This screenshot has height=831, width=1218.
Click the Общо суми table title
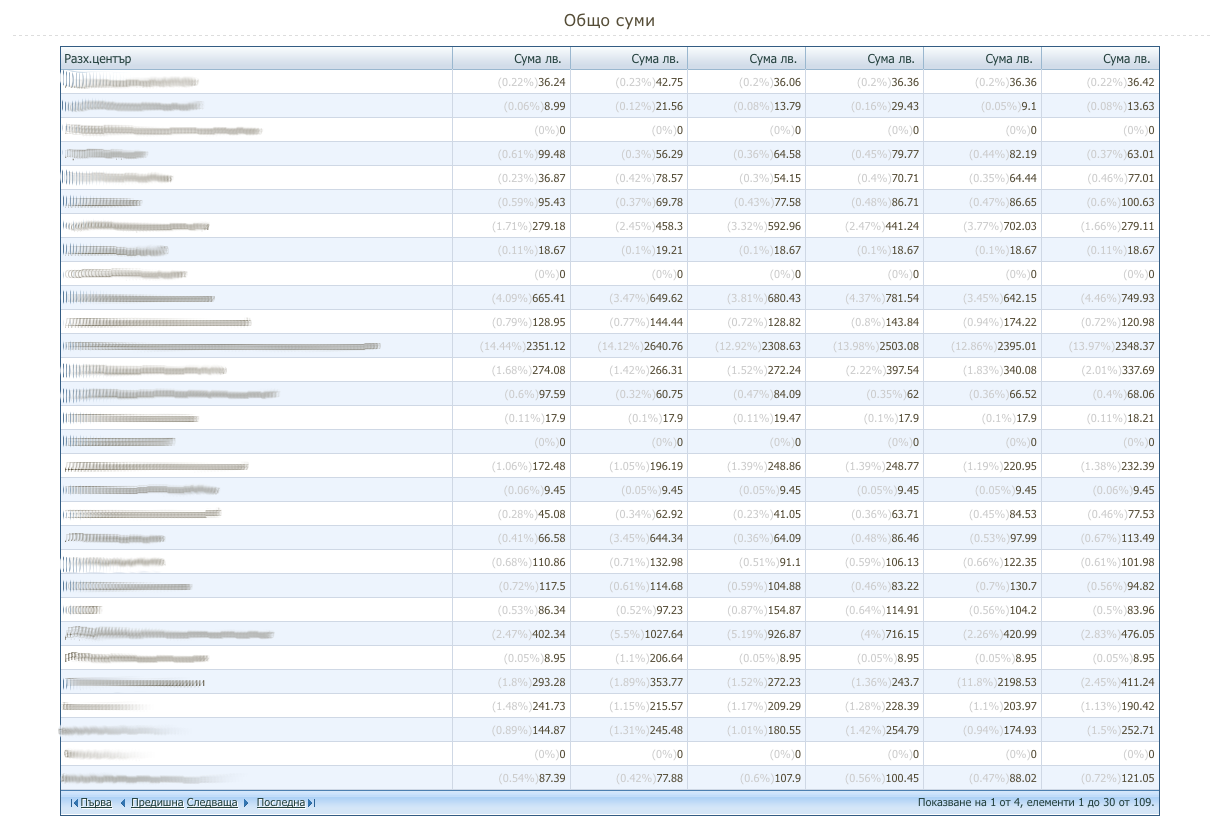pos(609,21)
